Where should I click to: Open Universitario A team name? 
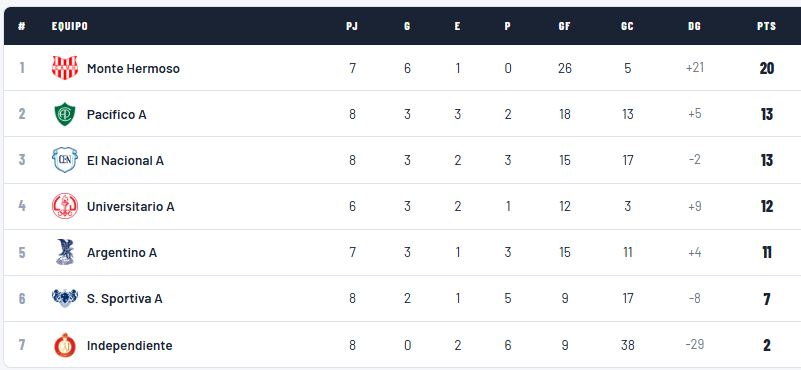[130, 206]
